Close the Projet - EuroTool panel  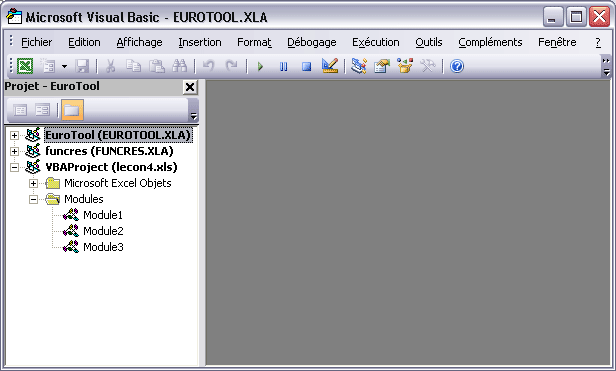(190, 87)
